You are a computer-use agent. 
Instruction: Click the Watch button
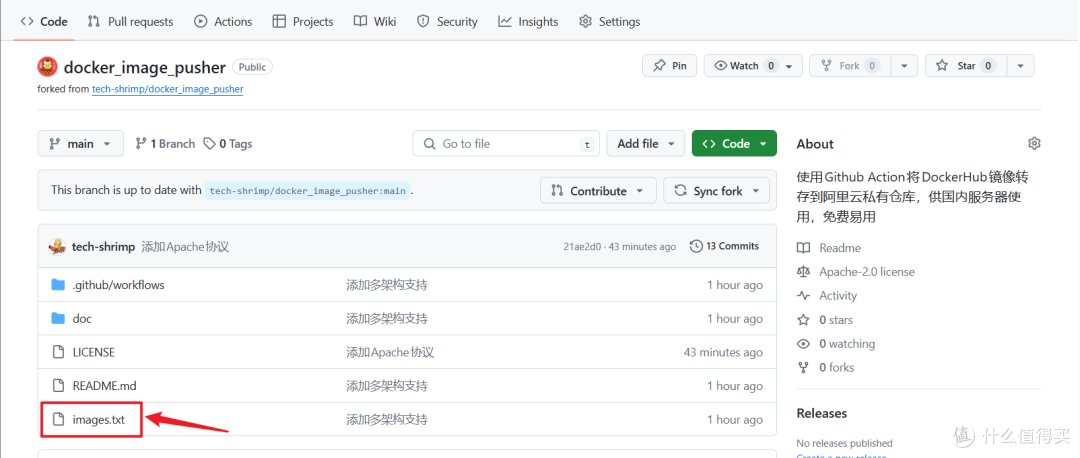[745, 65]
